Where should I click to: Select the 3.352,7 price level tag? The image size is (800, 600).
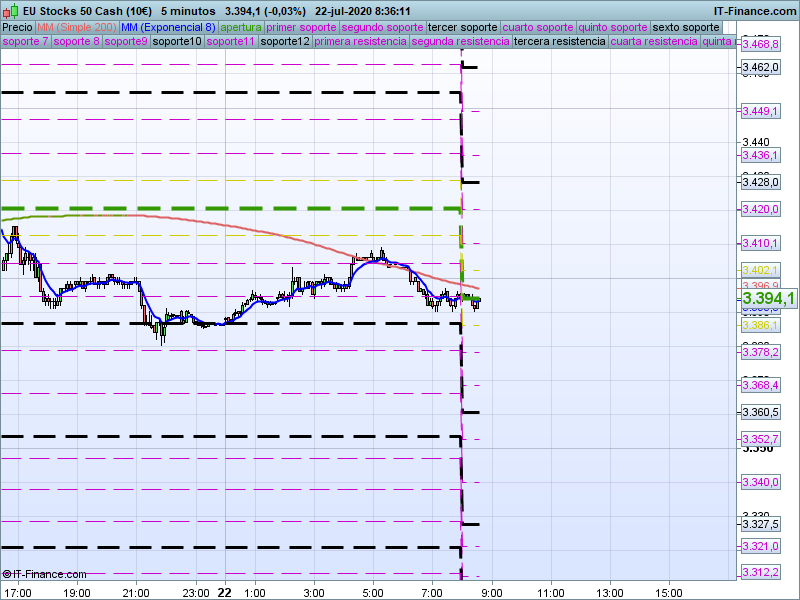759,439
